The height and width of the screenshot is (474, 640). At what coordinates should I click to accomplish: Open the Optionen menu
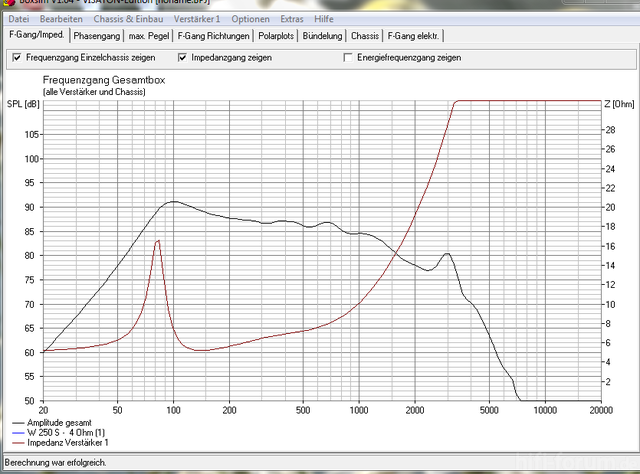249,19
